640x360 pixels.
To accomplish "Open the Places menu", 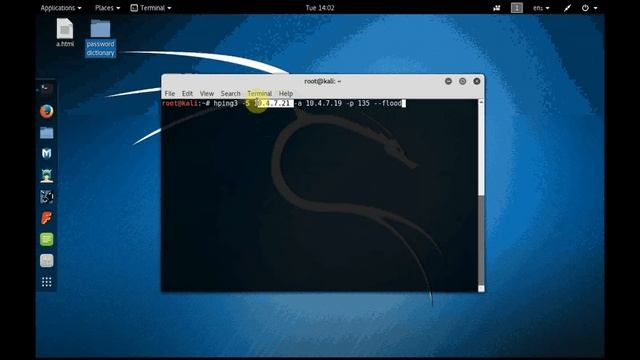I will coord(107,8).
